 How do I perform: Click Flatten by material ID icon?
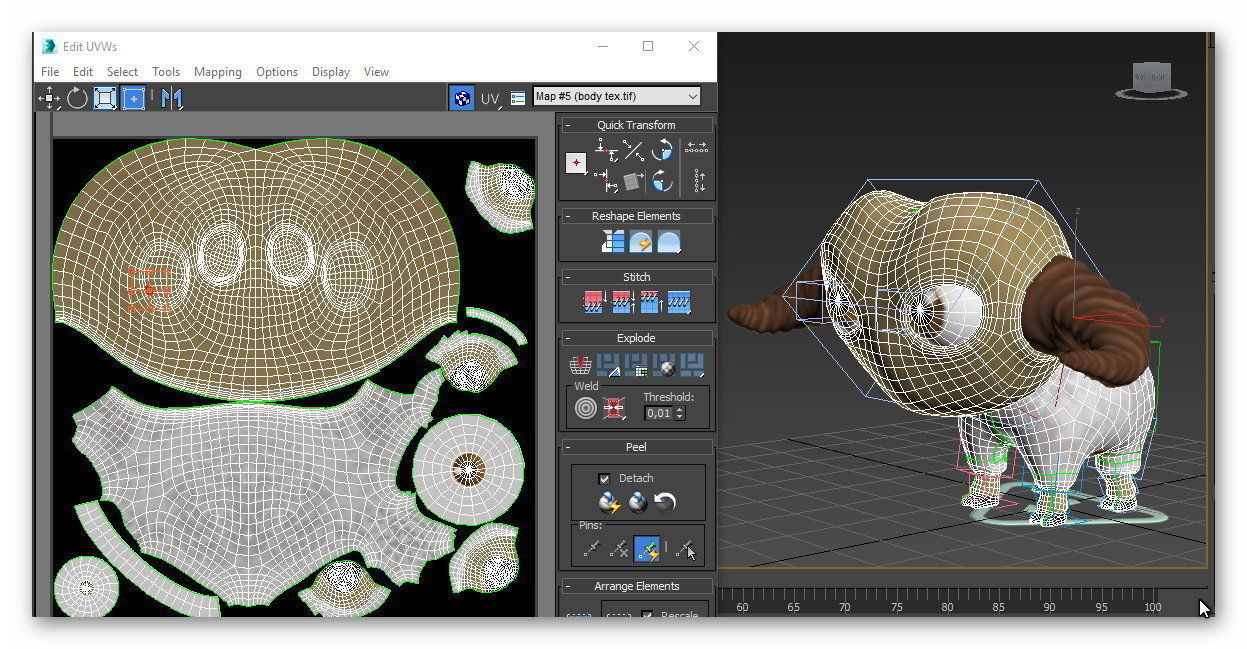click(664, 365)
